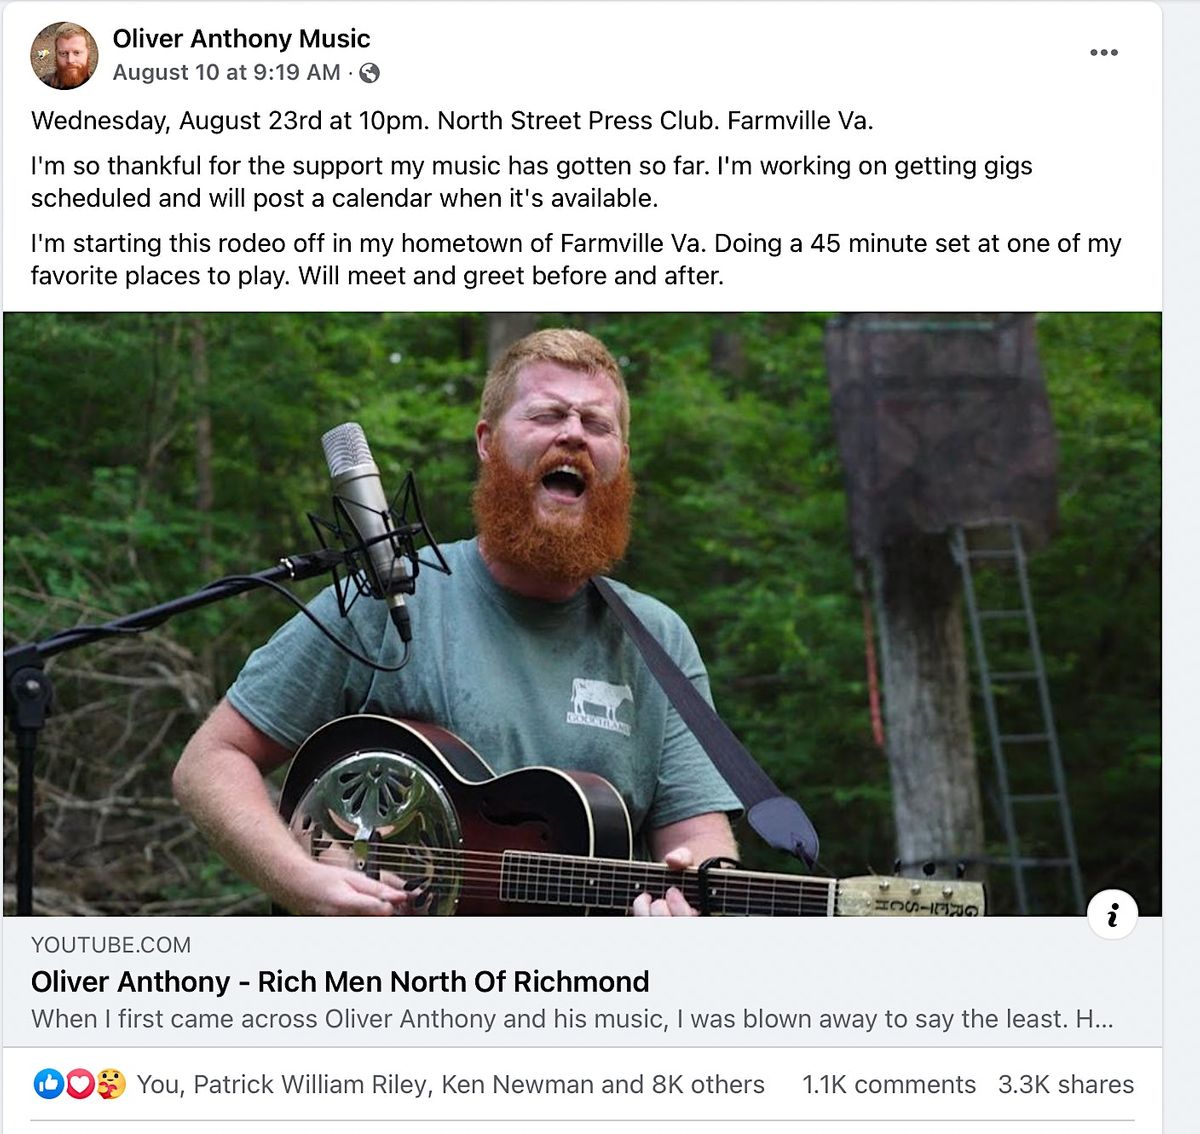Click the blue Like reaction icon
This screenshot has height=1134, width=1200.
(x=48, y=1084)
